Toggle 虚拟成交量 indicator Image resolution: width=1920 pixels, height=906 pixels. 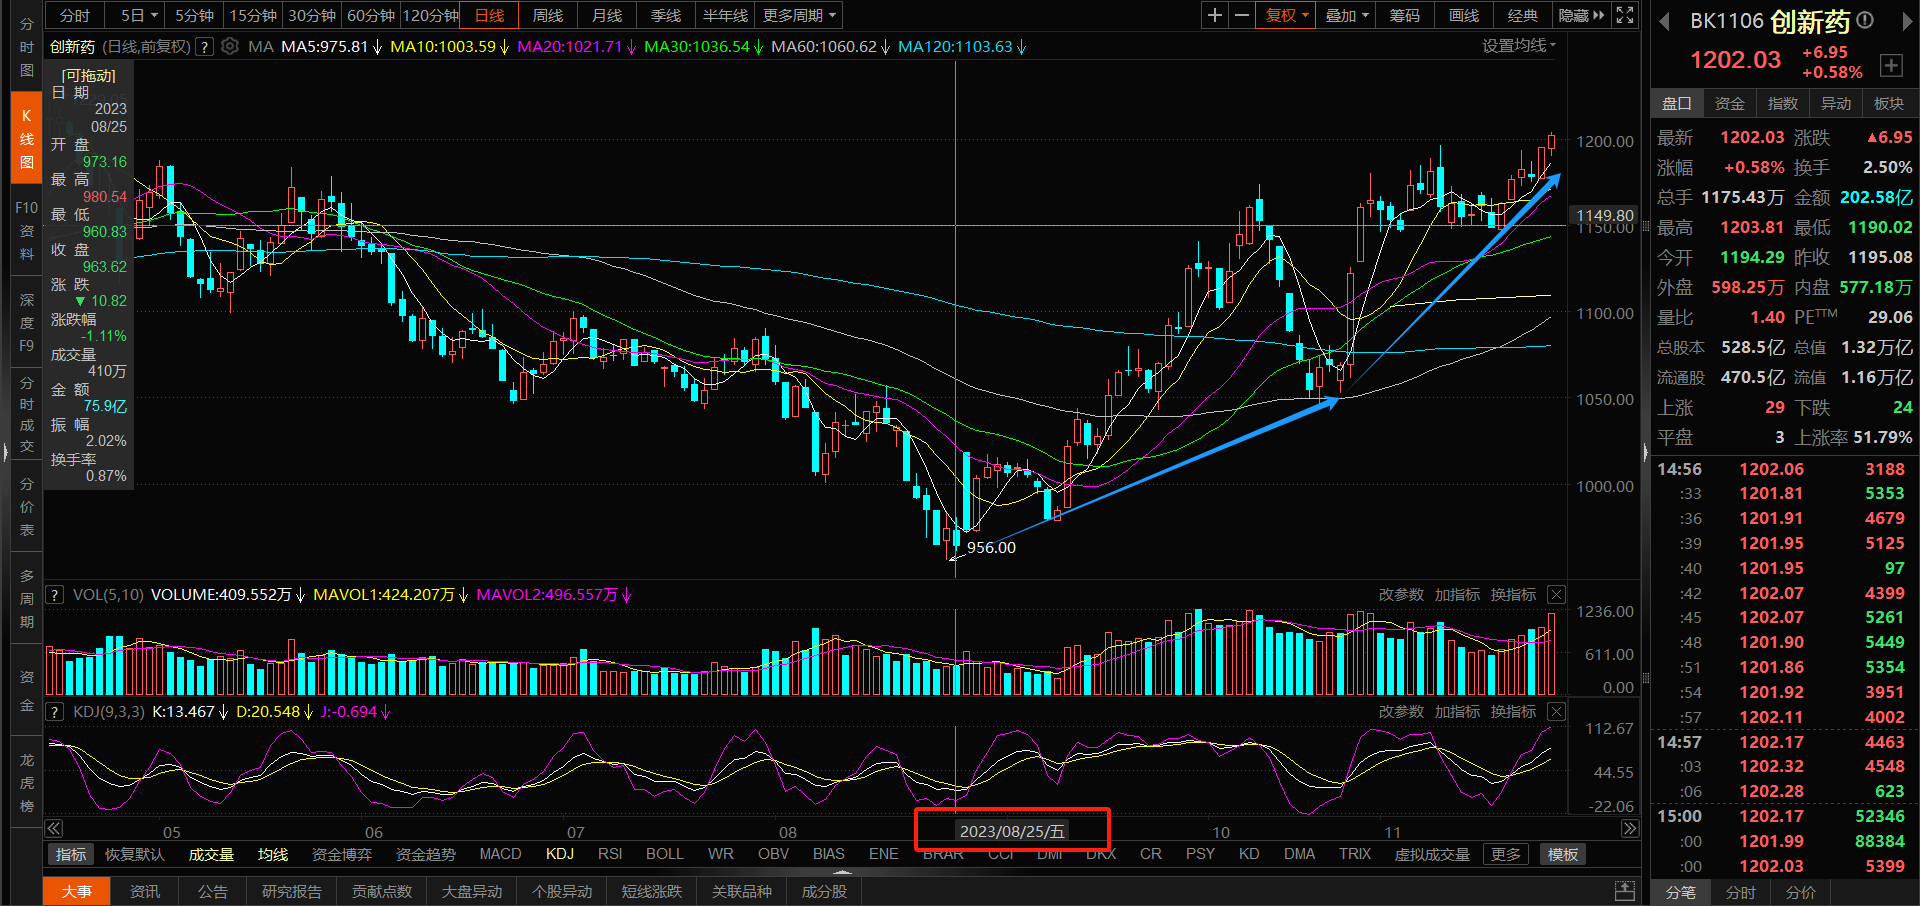tap(1432, 854)
